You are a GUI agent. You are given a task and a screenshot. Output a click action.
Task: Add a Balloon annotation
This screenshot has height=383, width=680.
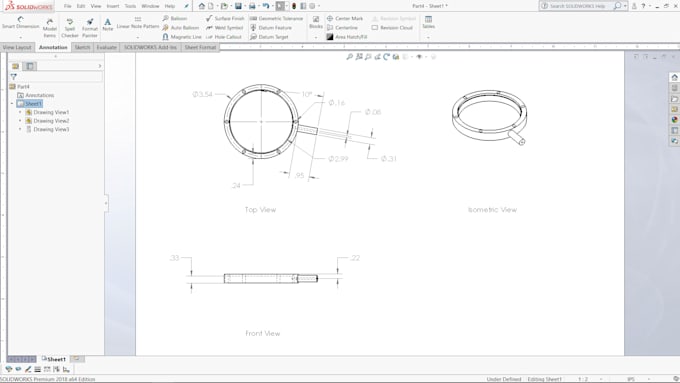pyautogui.click(x=174, y=19)
